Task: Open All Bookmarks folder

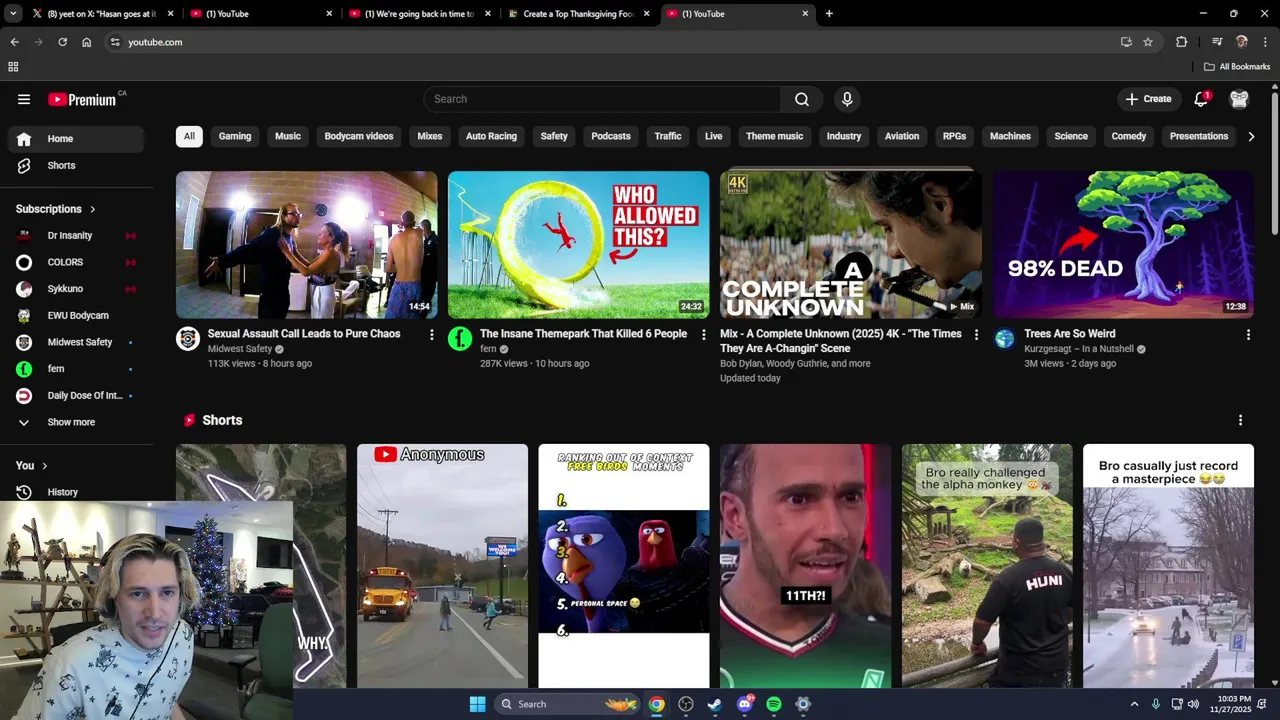Action: pos(1237,67)
